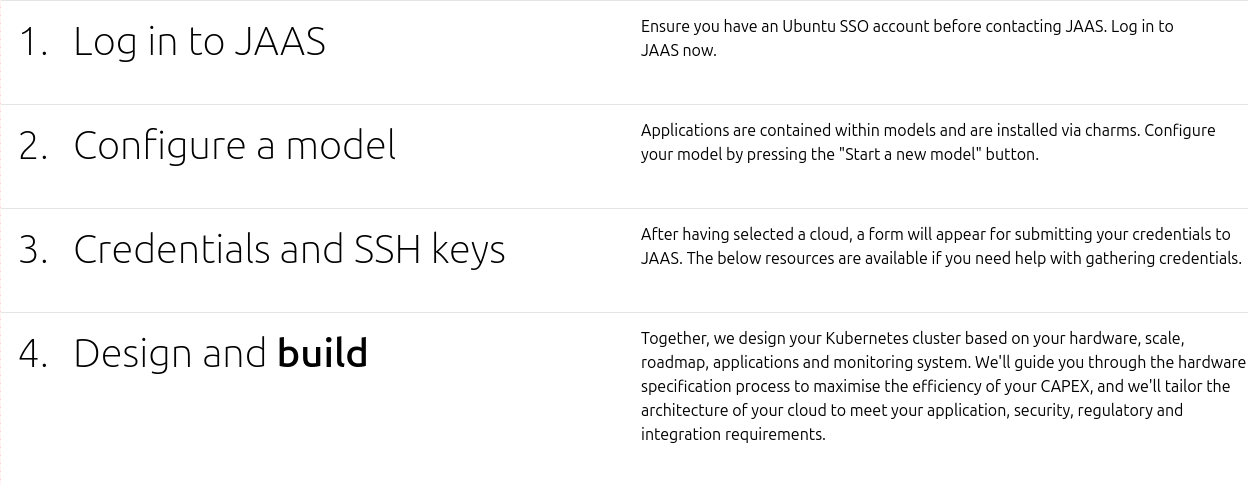Click the paragraph about submitting credentials to JAAS
Screen dimensions: 1248x485
tap(941, 246)
